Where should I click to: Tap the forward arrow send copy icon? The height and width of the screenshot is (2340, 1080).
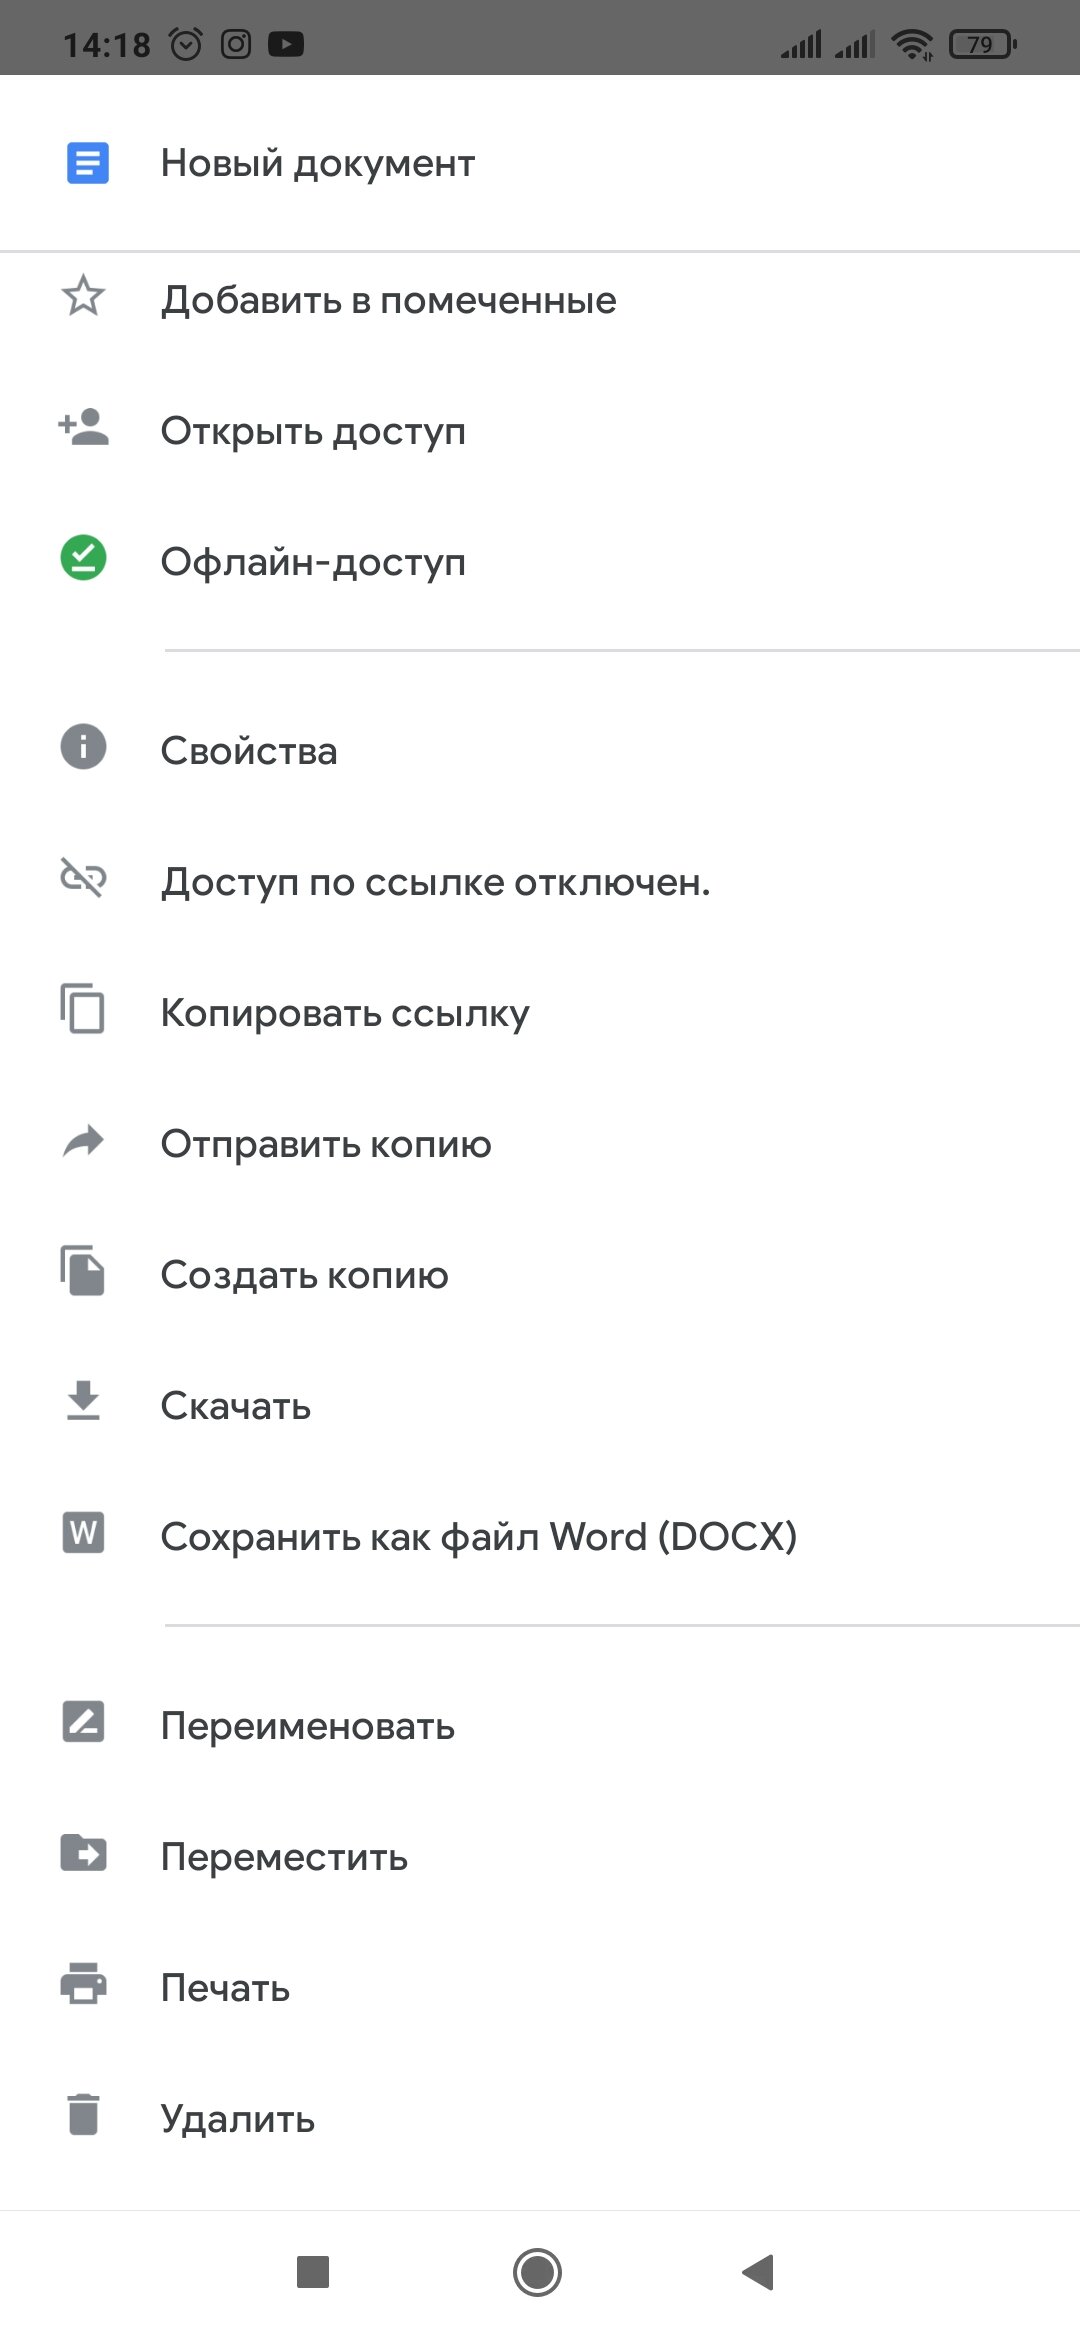pyautogui.click(x=83, y=1140)
